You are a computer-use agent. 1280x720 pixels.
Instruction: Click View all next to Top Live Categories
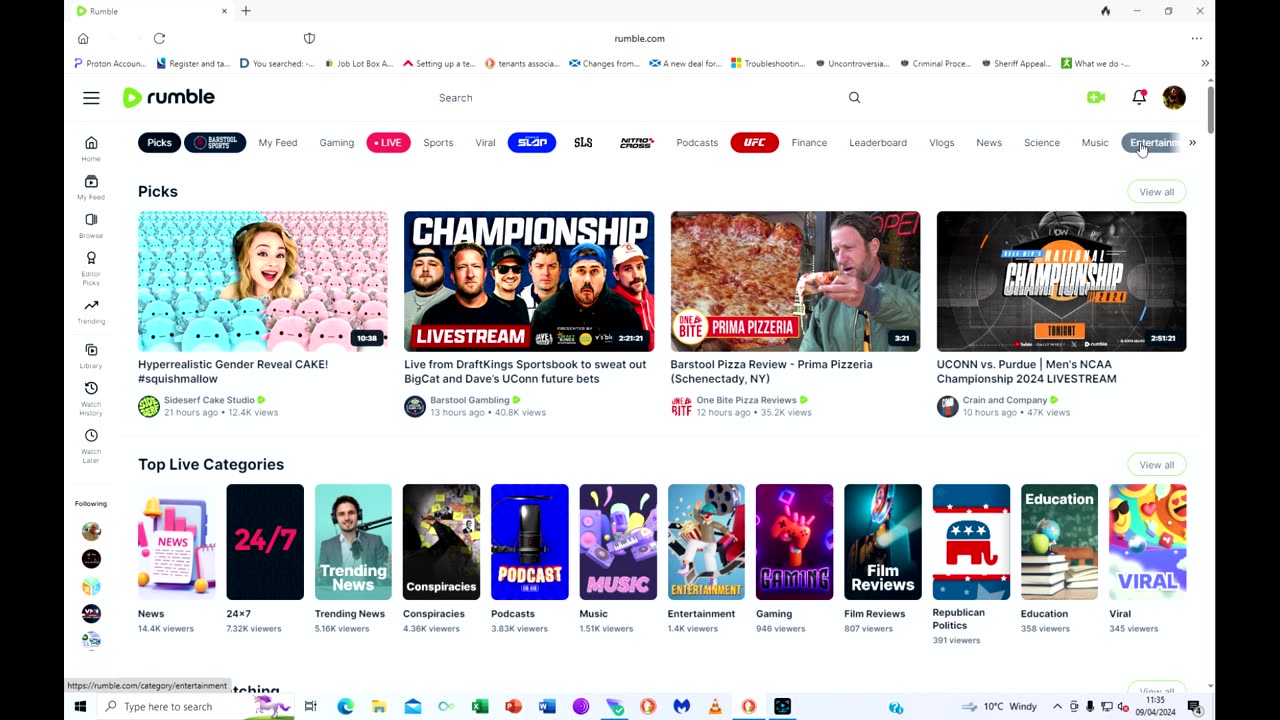(x=1156, y=465)
